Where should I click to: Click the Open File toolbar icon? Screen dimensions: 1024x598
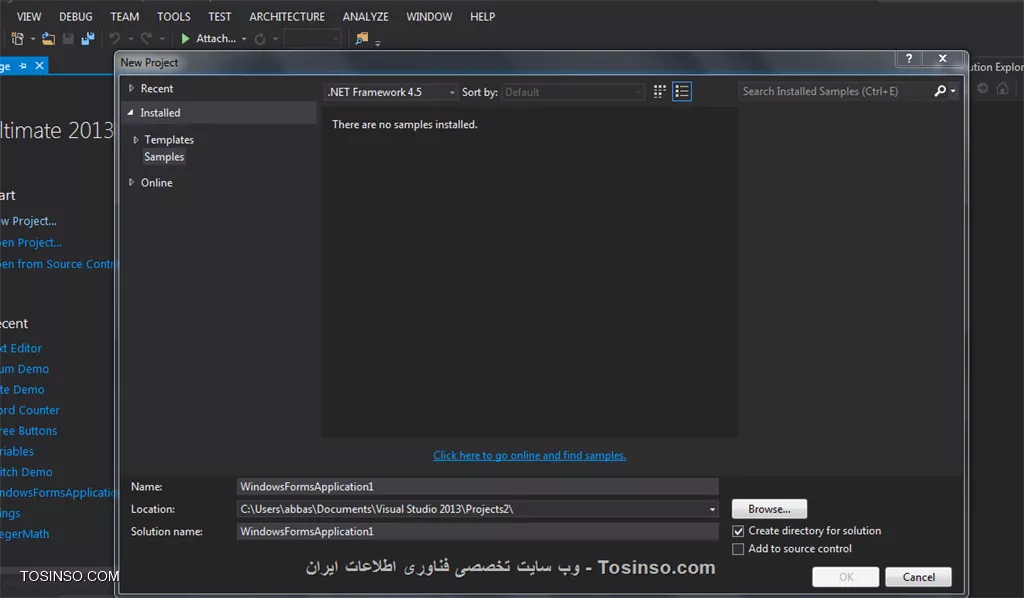(x=48, y=39)
